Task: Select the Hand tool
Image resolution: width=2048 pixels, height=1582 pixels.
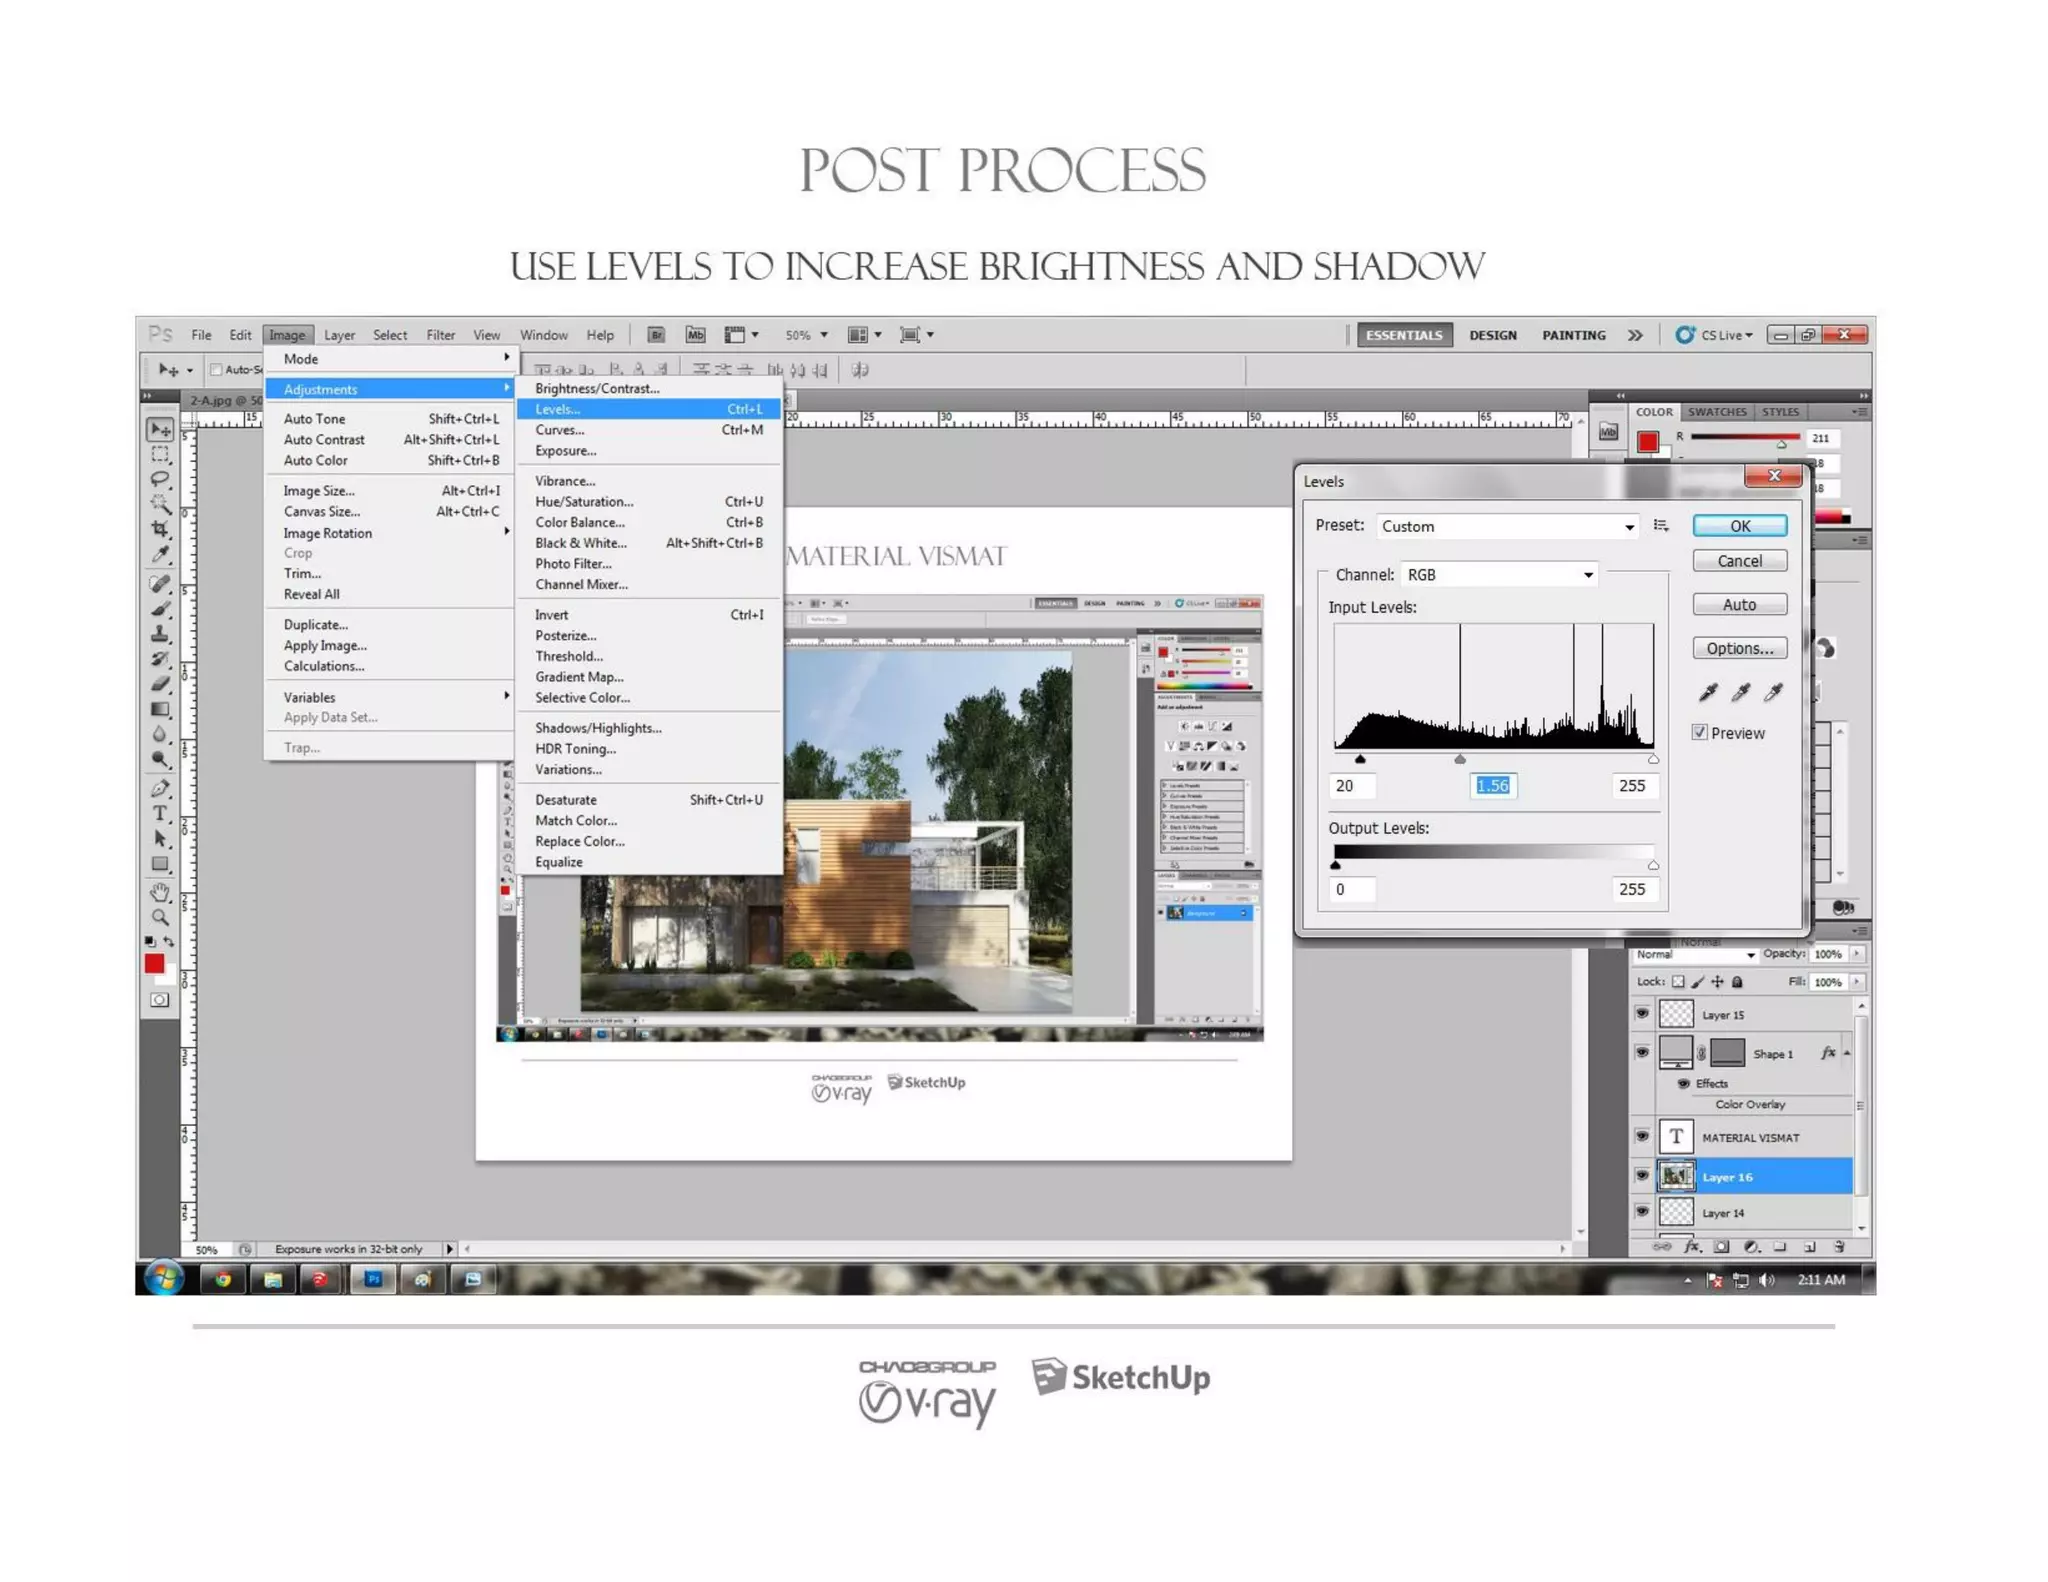Action: coord(160,892)
